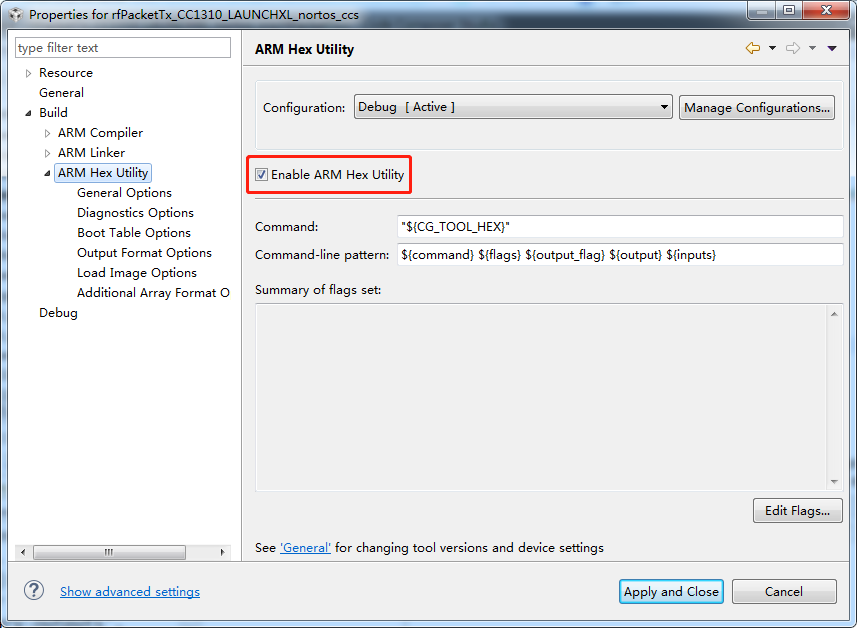
Task: Open the back history dropdown arrow
Action: (772, 48)
